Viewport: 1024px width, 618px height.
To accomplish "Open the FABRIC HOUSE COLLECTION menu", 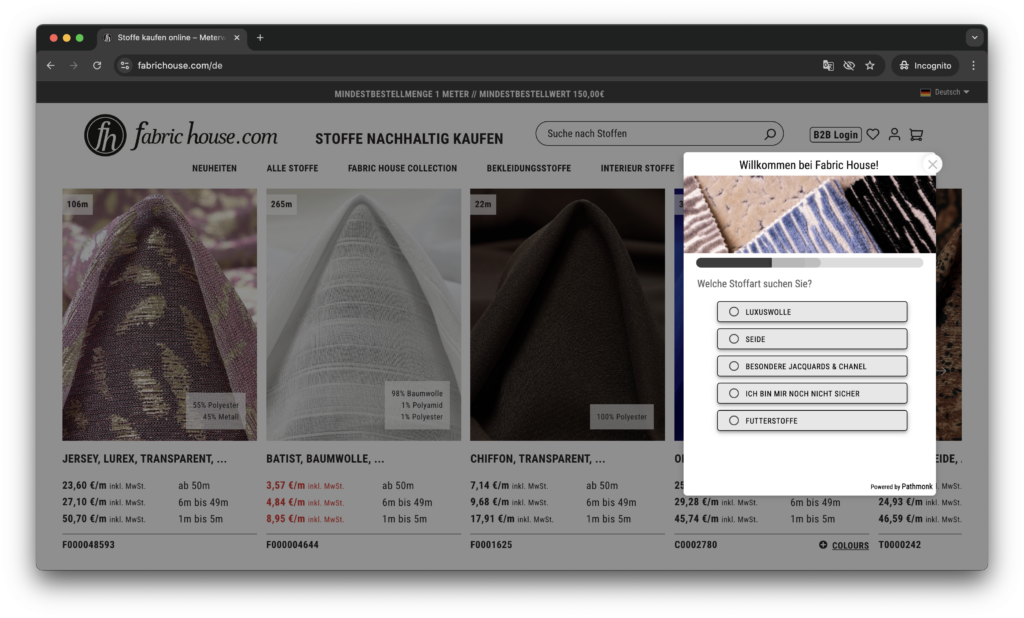I will click(403, 168).
